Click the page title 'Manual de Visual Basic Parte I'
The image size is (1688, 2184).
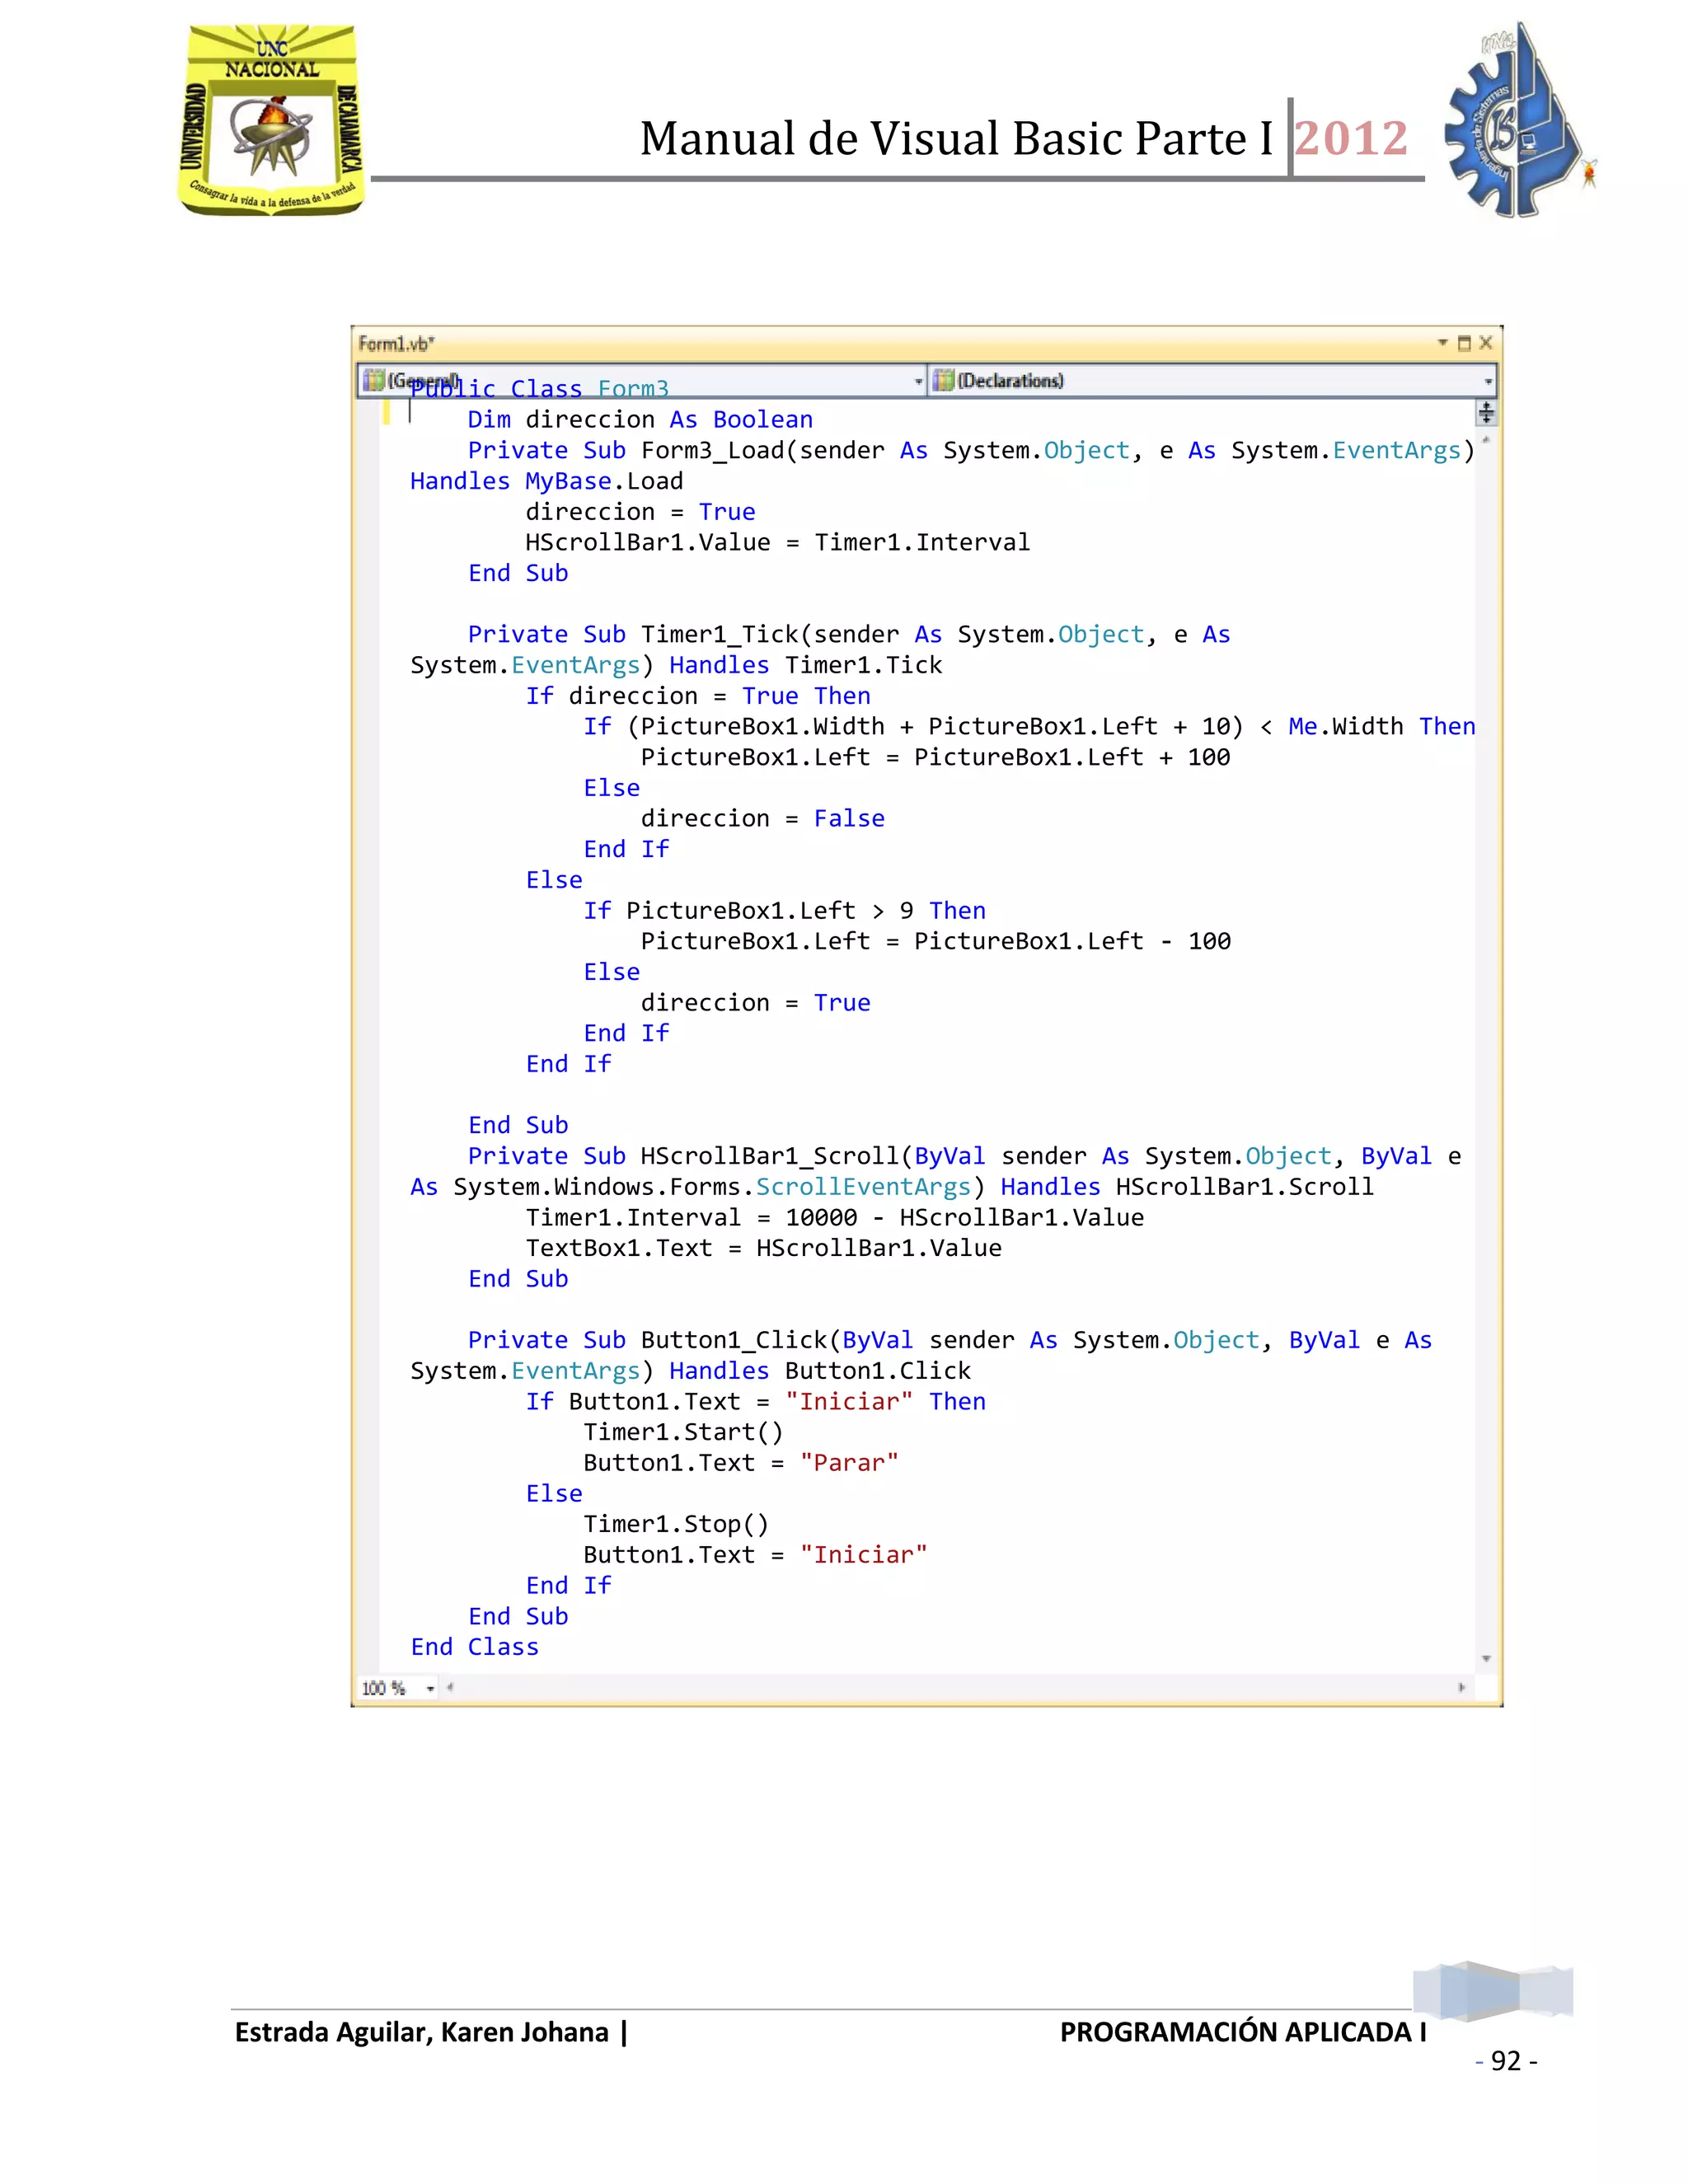(957, 138)
